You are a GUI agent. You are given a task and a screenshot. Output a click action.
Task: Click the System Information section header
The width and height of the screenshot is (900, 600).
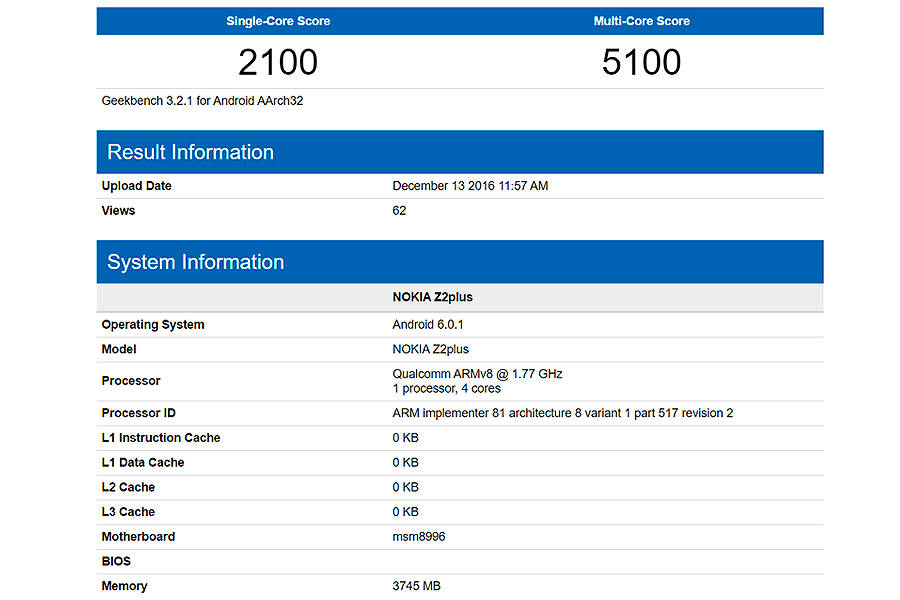pyautogui.click(x=195, y=262)
